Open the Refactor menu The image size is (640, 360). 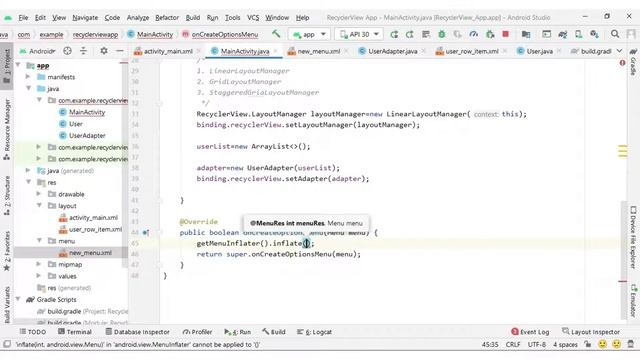167,18
